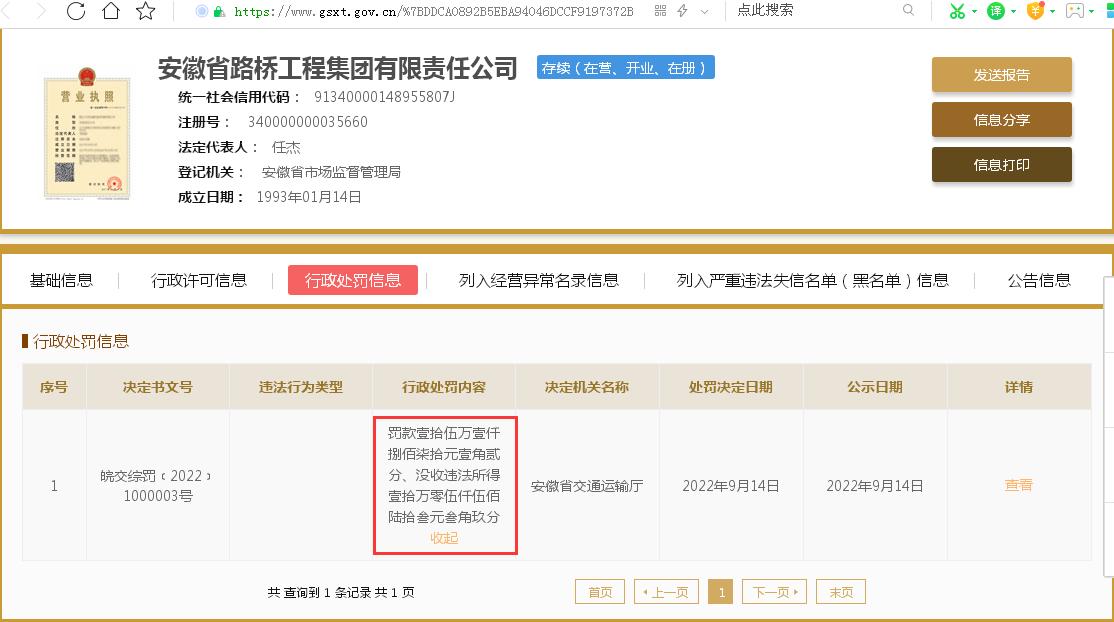Open penalty details via 查看 link
This screenshot has height=622, width=1114.
click(x=1018, y=486)
